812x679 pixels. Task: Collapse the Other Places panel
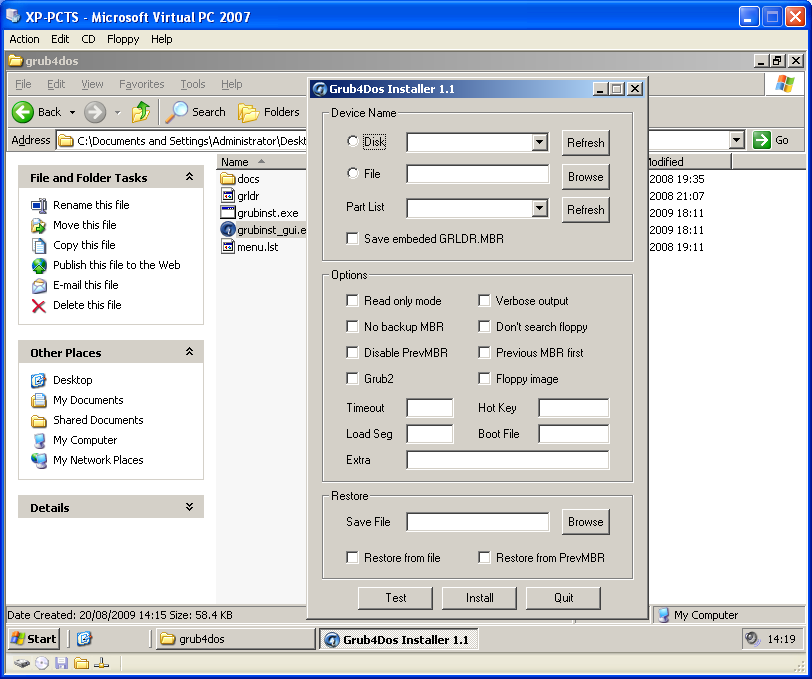[x=190, y=352]
